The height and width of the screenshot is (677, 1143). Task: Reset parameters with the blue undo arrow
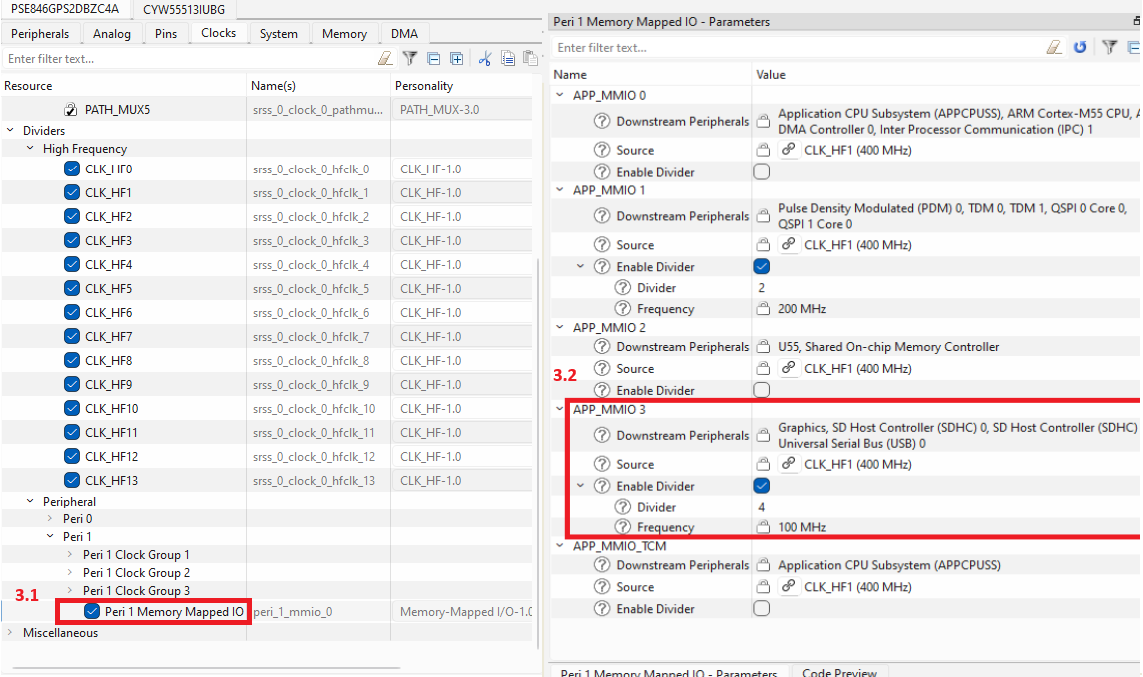click(1080, 47)
